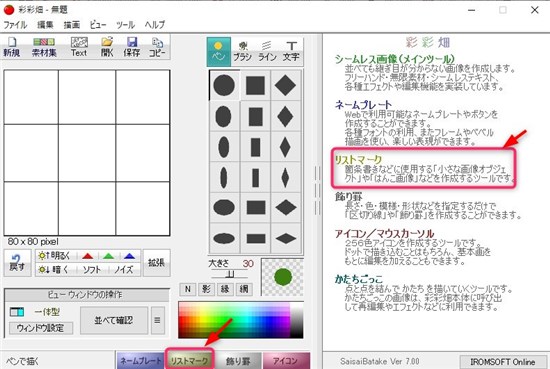Click the green triangle color adjust
Viewport: 550px width, 369px height.
coord(109,256)
